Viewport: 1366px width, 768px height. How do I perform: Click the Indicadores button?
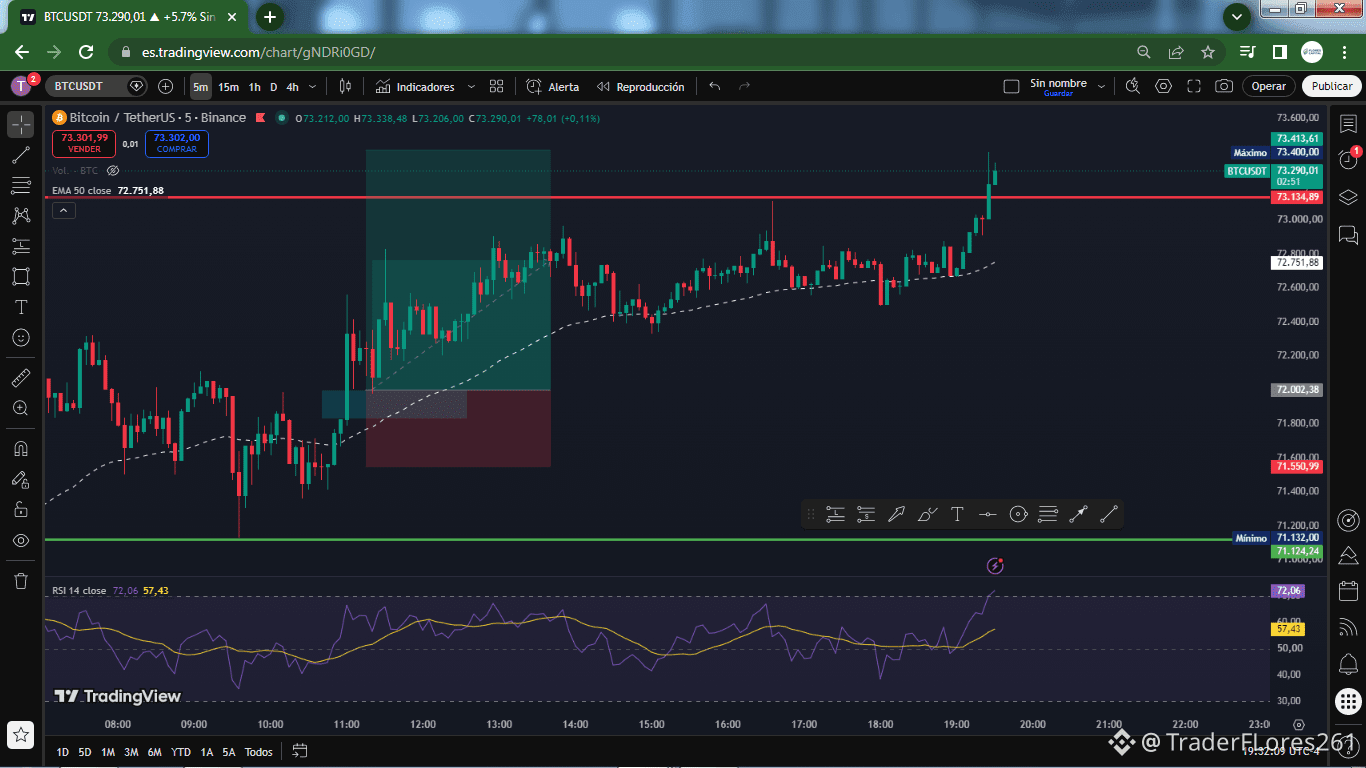[x=415, y=87]
